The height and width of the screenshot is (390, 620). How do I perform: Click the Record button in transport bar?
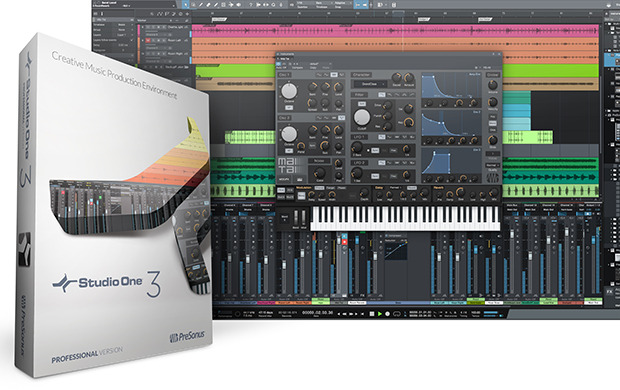point(388,314)
